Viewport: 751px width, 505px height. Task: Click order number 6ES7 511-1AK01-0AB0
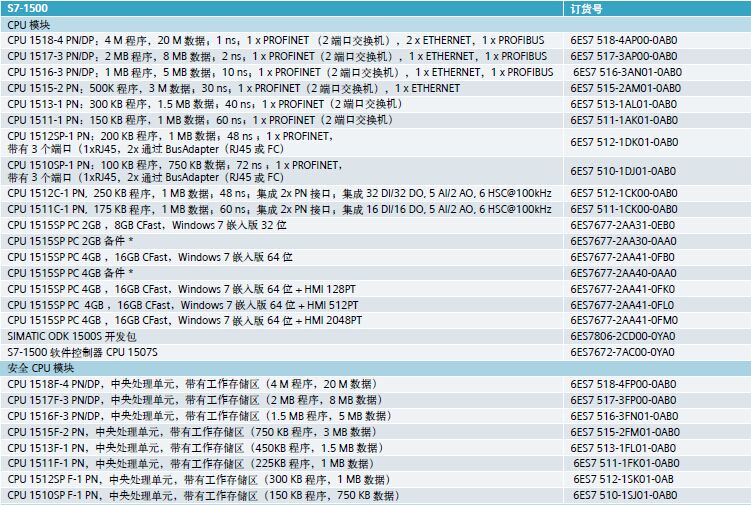click(624, 120)
